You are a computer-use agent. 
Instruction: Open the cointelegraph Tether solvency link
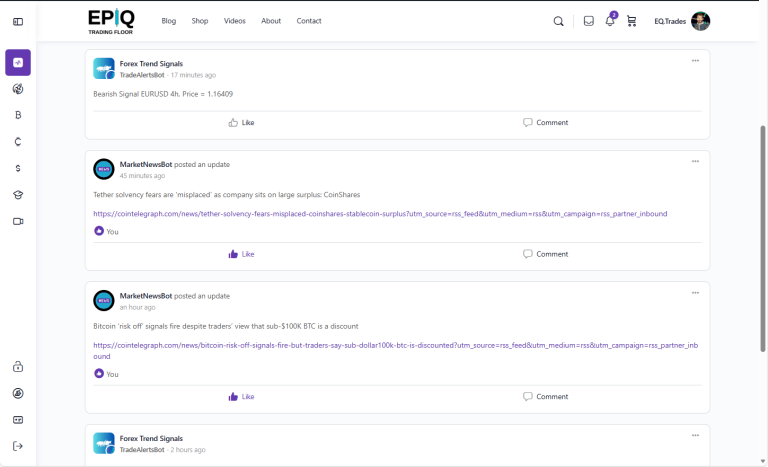(x=380, y=213)
